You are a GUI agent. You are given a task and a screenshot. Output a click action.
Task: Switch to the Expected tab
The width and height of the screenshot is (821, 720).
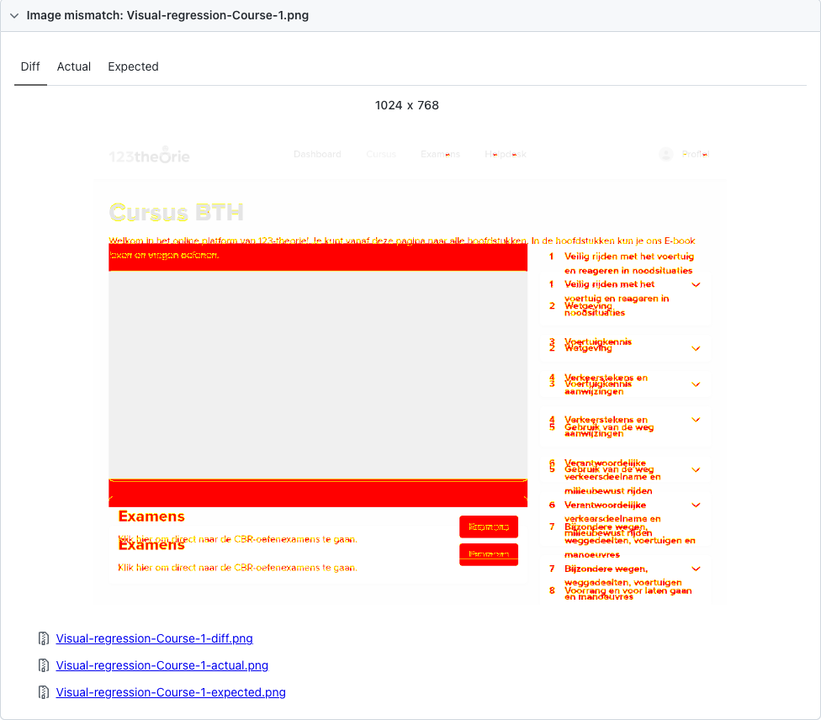[x=132, y=66]
